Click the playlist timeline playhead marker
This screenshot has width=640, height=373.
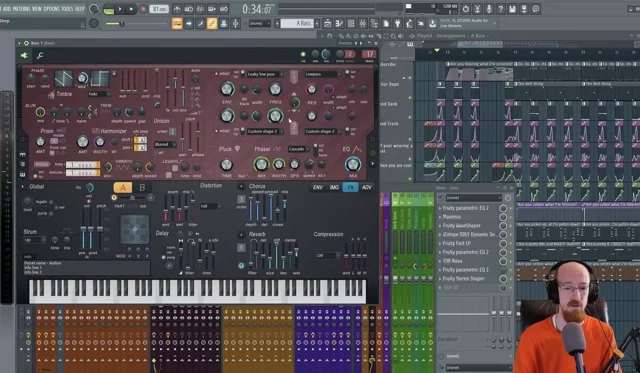[x=437, y=51]
